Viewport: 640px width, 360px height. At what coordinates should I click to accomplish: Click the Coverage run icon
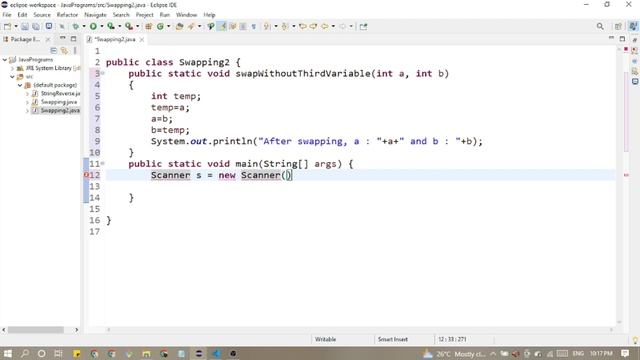click(111, 27)
